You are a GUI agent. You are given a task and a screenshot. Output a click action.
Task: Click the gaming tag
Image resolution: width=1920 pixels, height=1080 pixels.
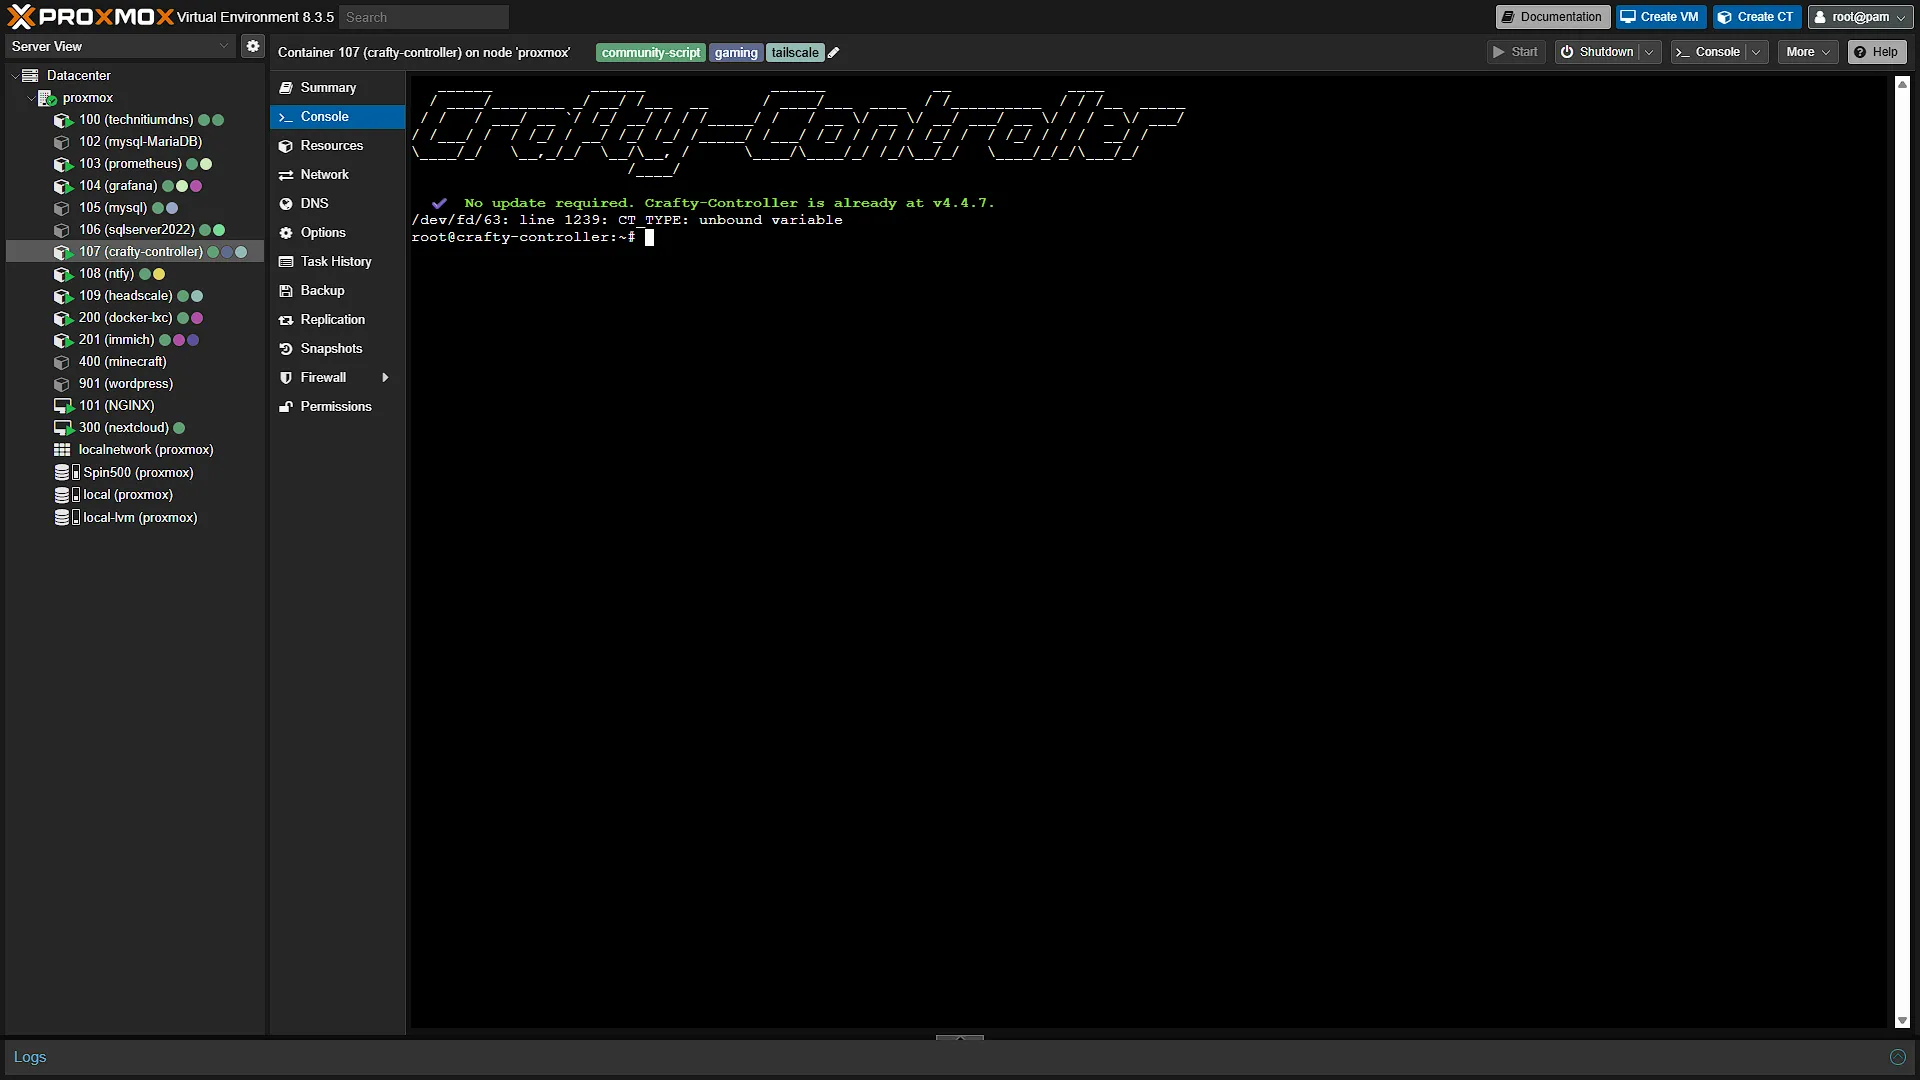[736, 53]
